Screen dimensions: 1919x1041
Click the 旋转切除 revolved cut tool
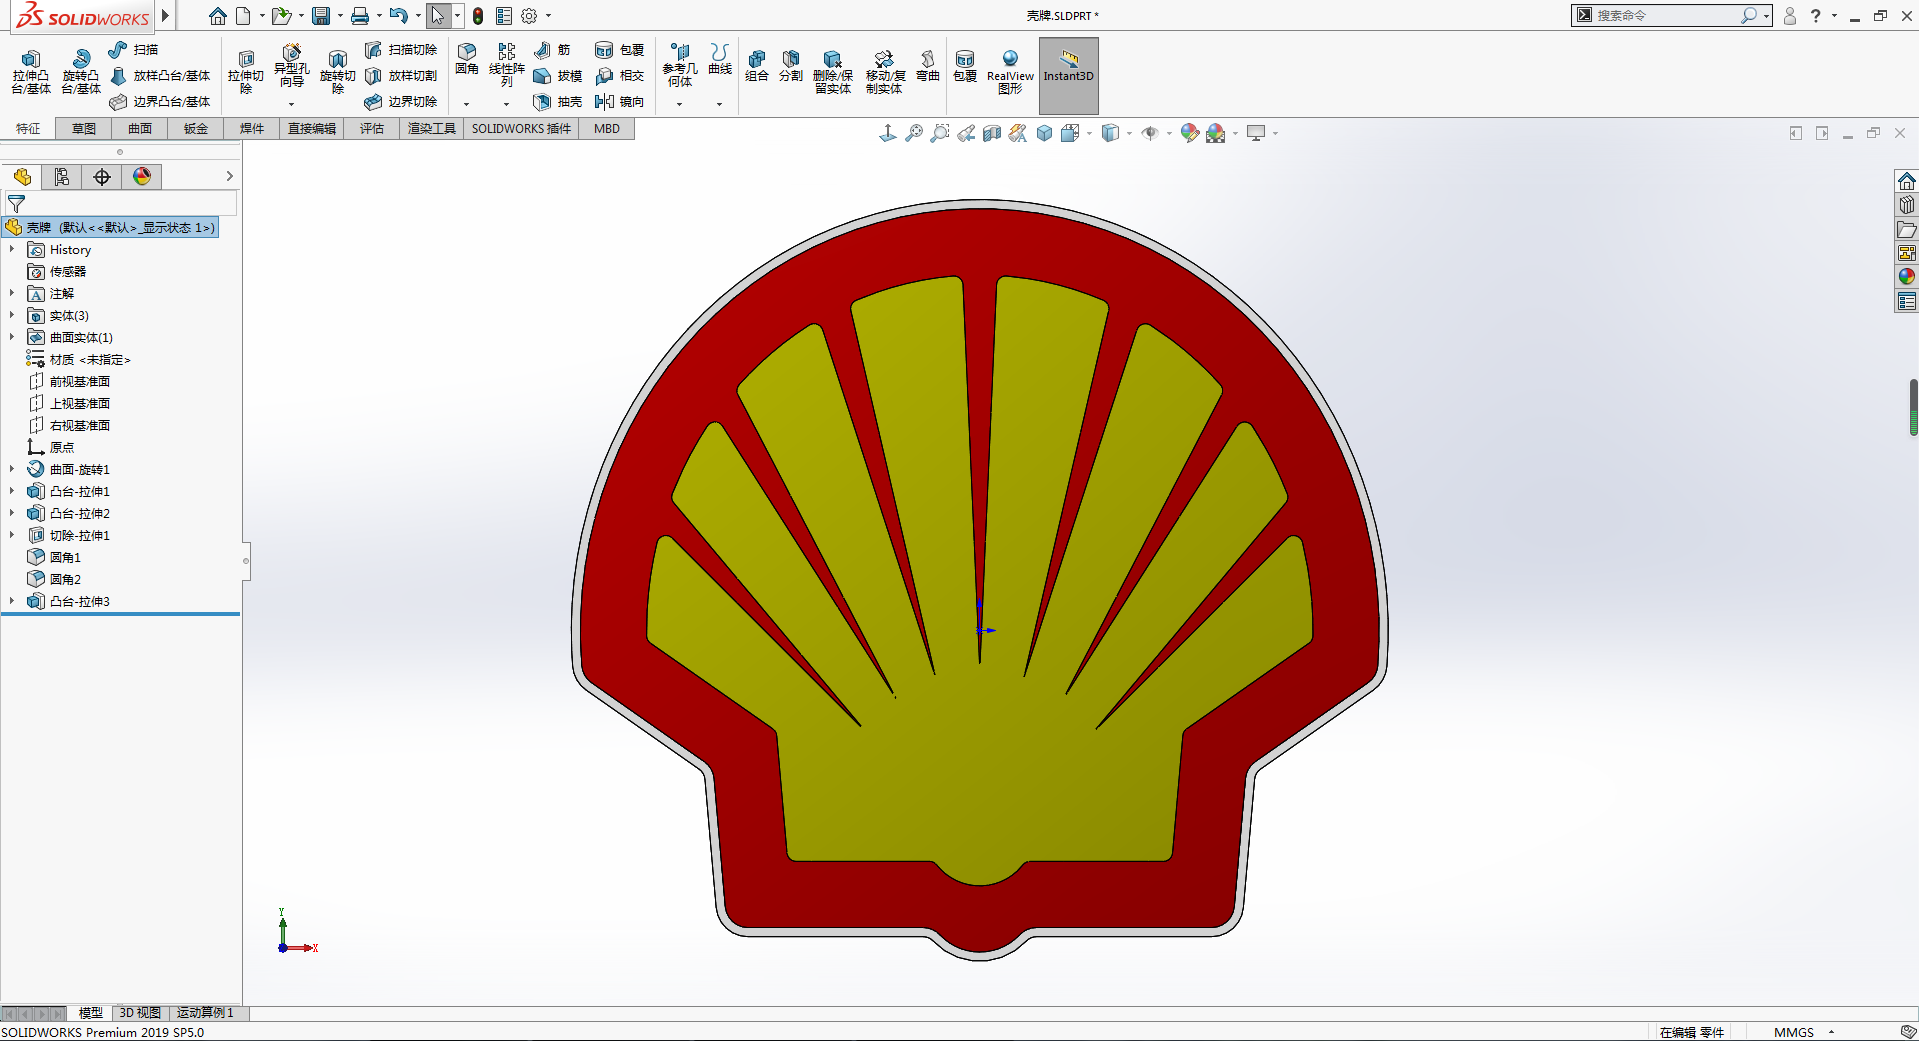tap(338, 71)
